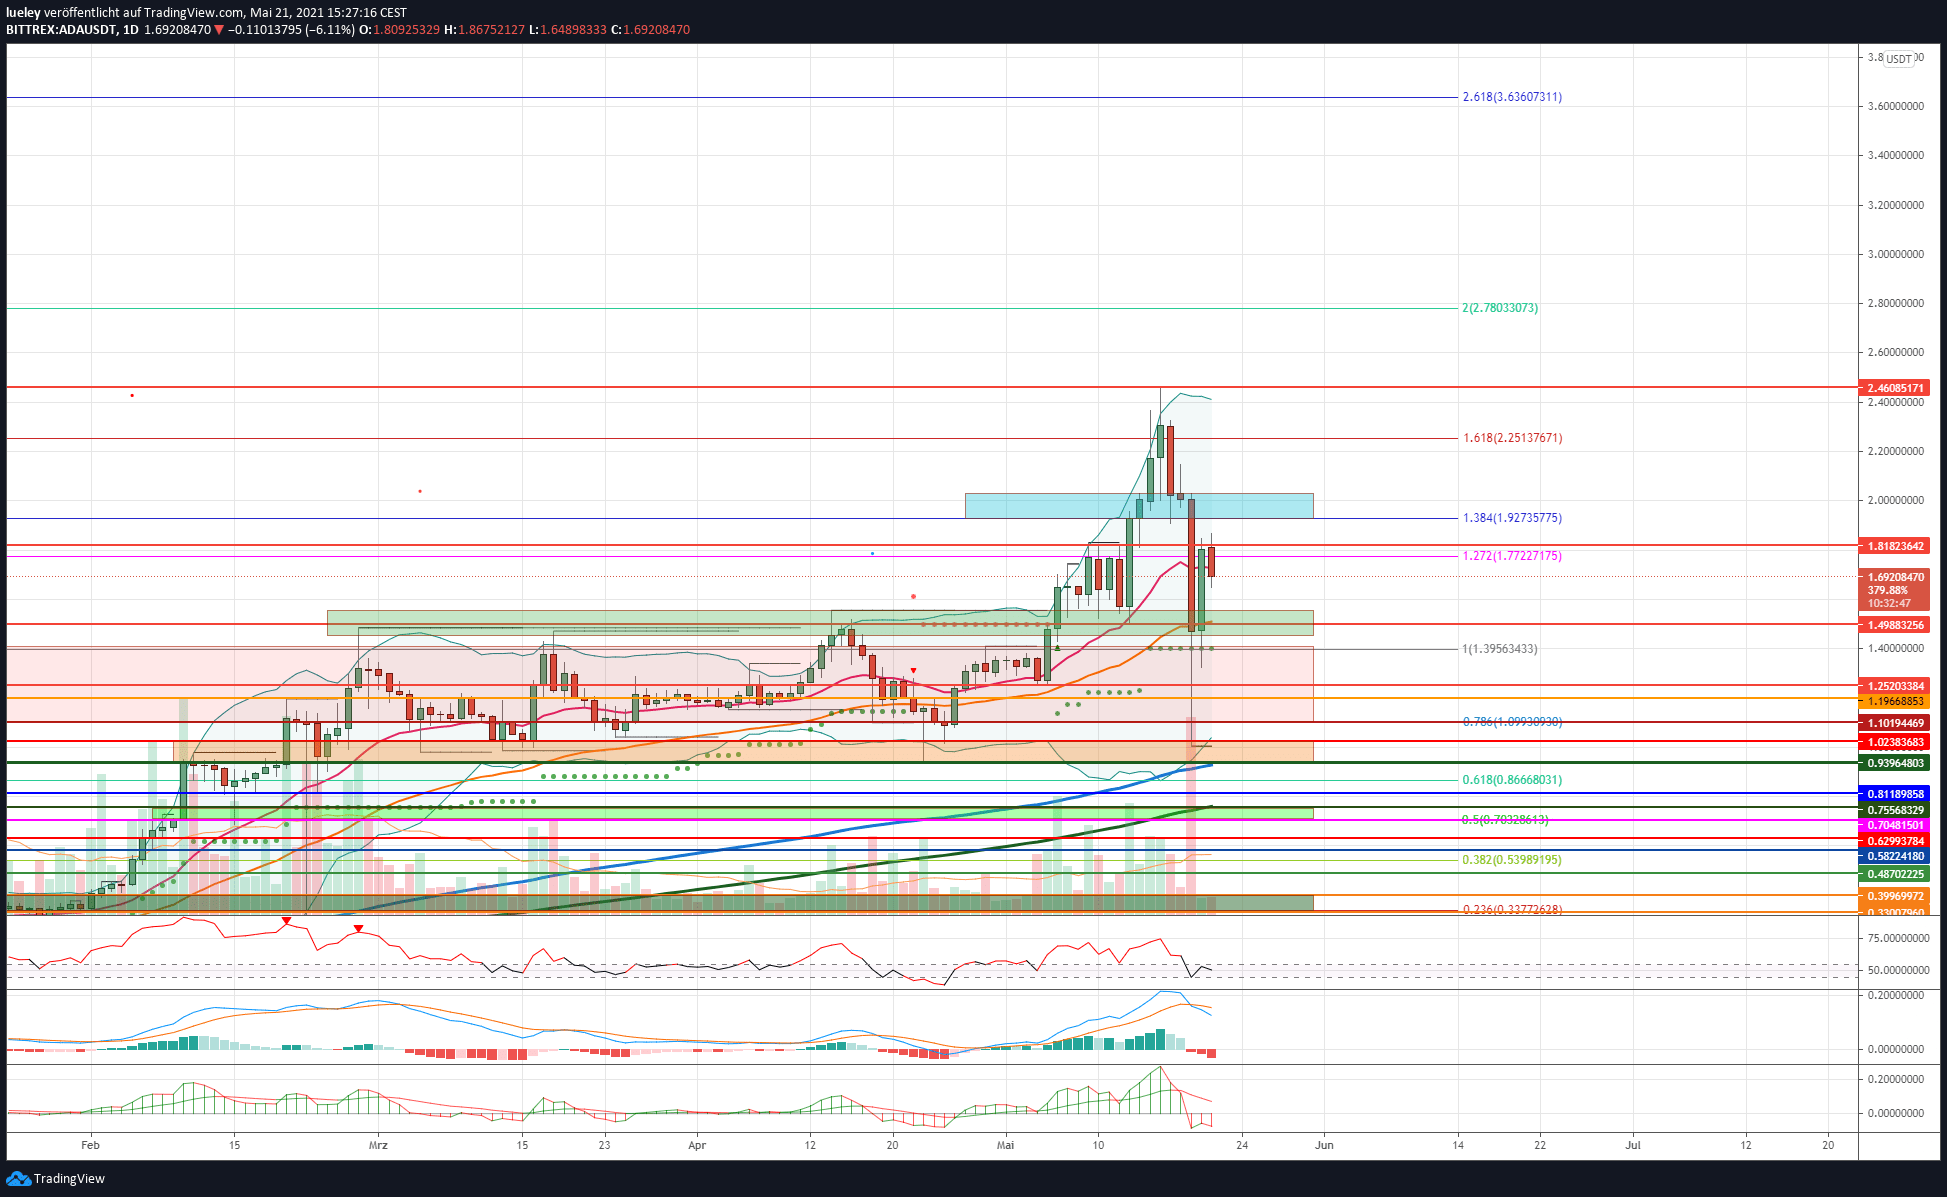Click the Feb date axis label
Screen dimensions: 1947x1197
point(90,1145)
